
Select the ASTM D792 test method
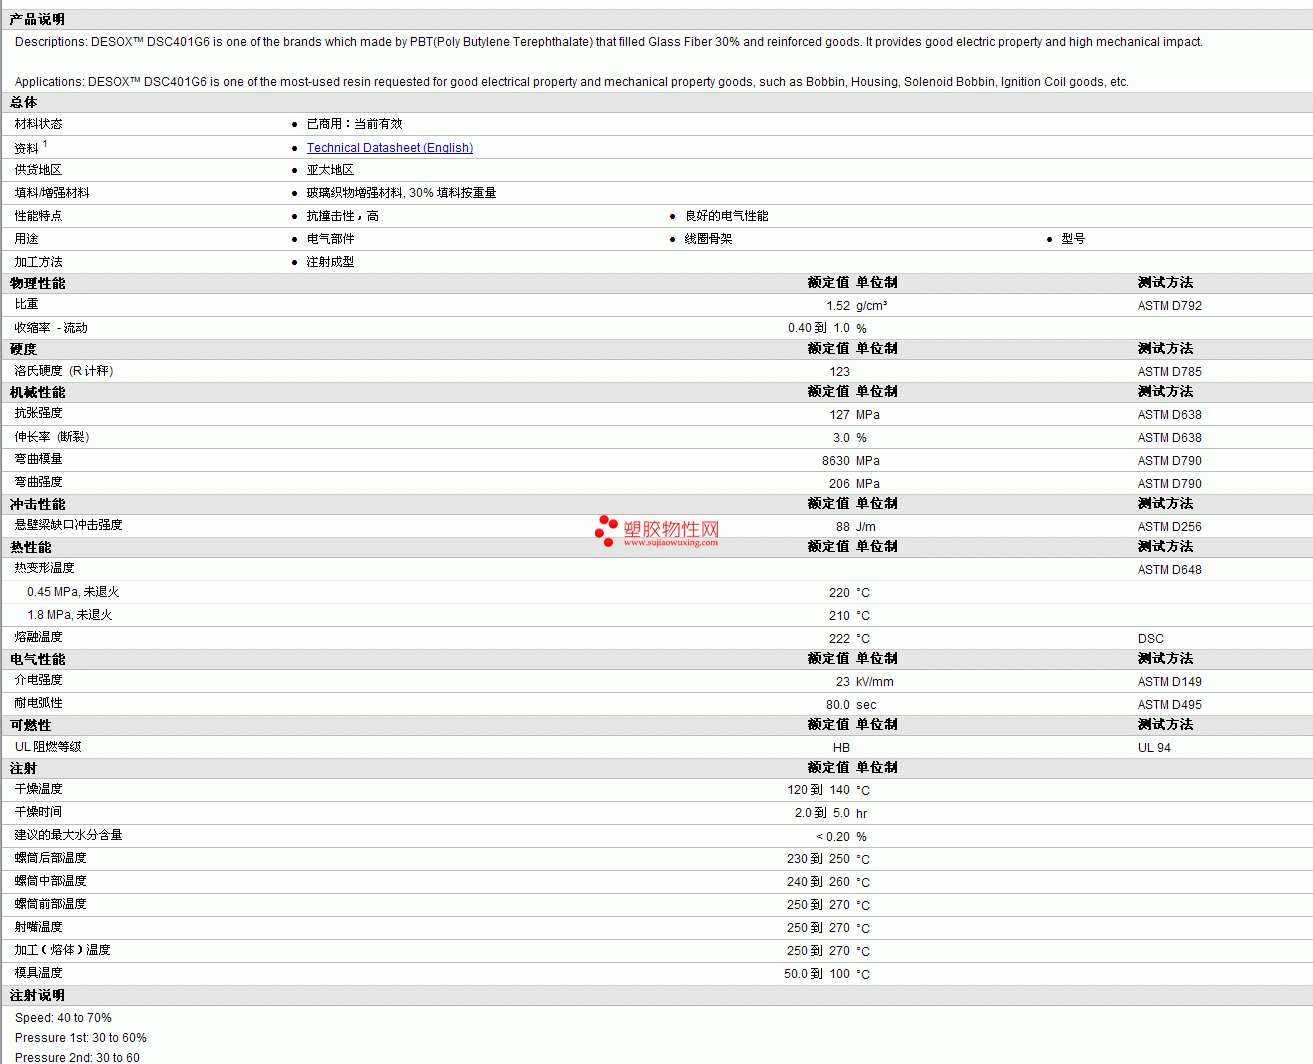click(1170, 306)
